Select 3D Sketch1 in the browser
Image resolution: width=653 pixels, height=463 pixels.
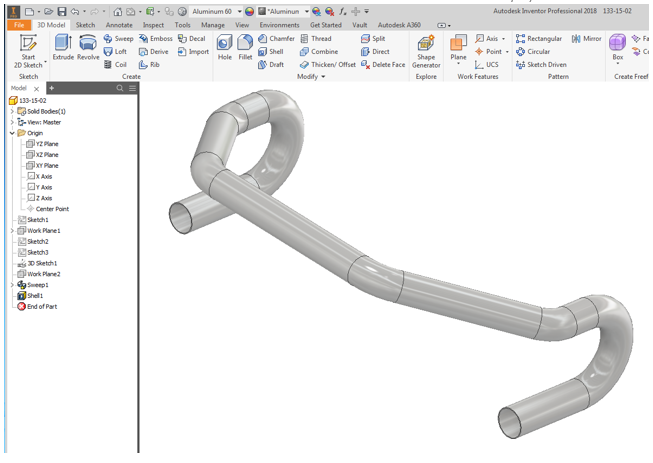[37, 263]
